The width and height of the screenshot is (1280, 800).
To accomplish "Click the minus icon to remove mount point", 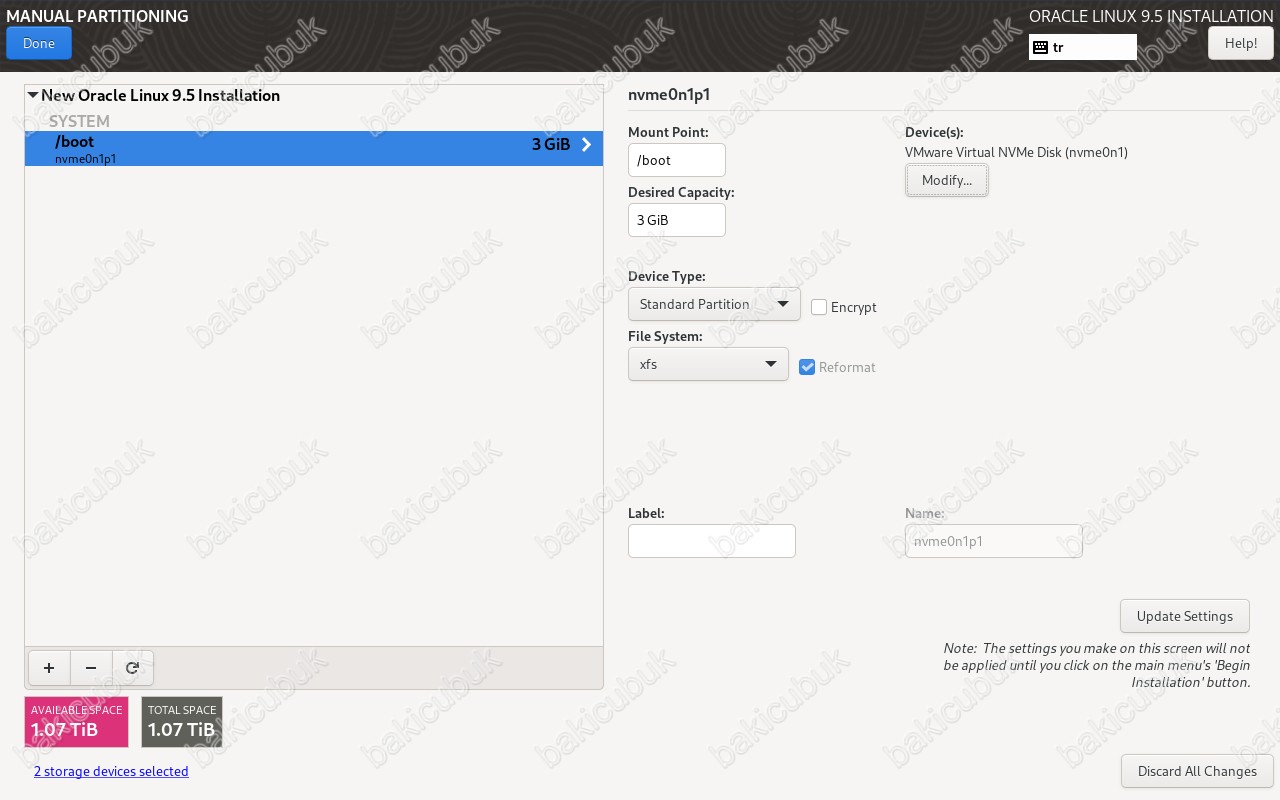I will point(91,668).
